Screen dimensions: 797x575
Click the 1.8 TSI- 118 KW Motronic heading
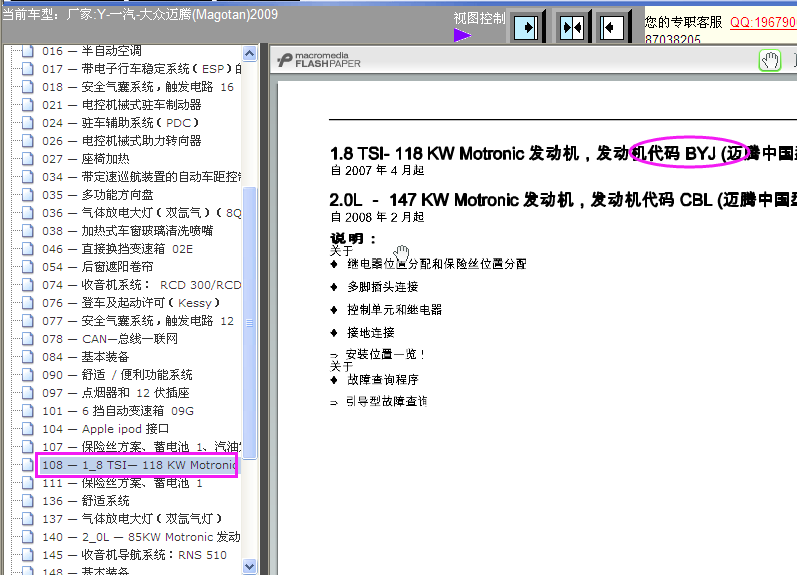pyautogui.click(x=563, y=153)
